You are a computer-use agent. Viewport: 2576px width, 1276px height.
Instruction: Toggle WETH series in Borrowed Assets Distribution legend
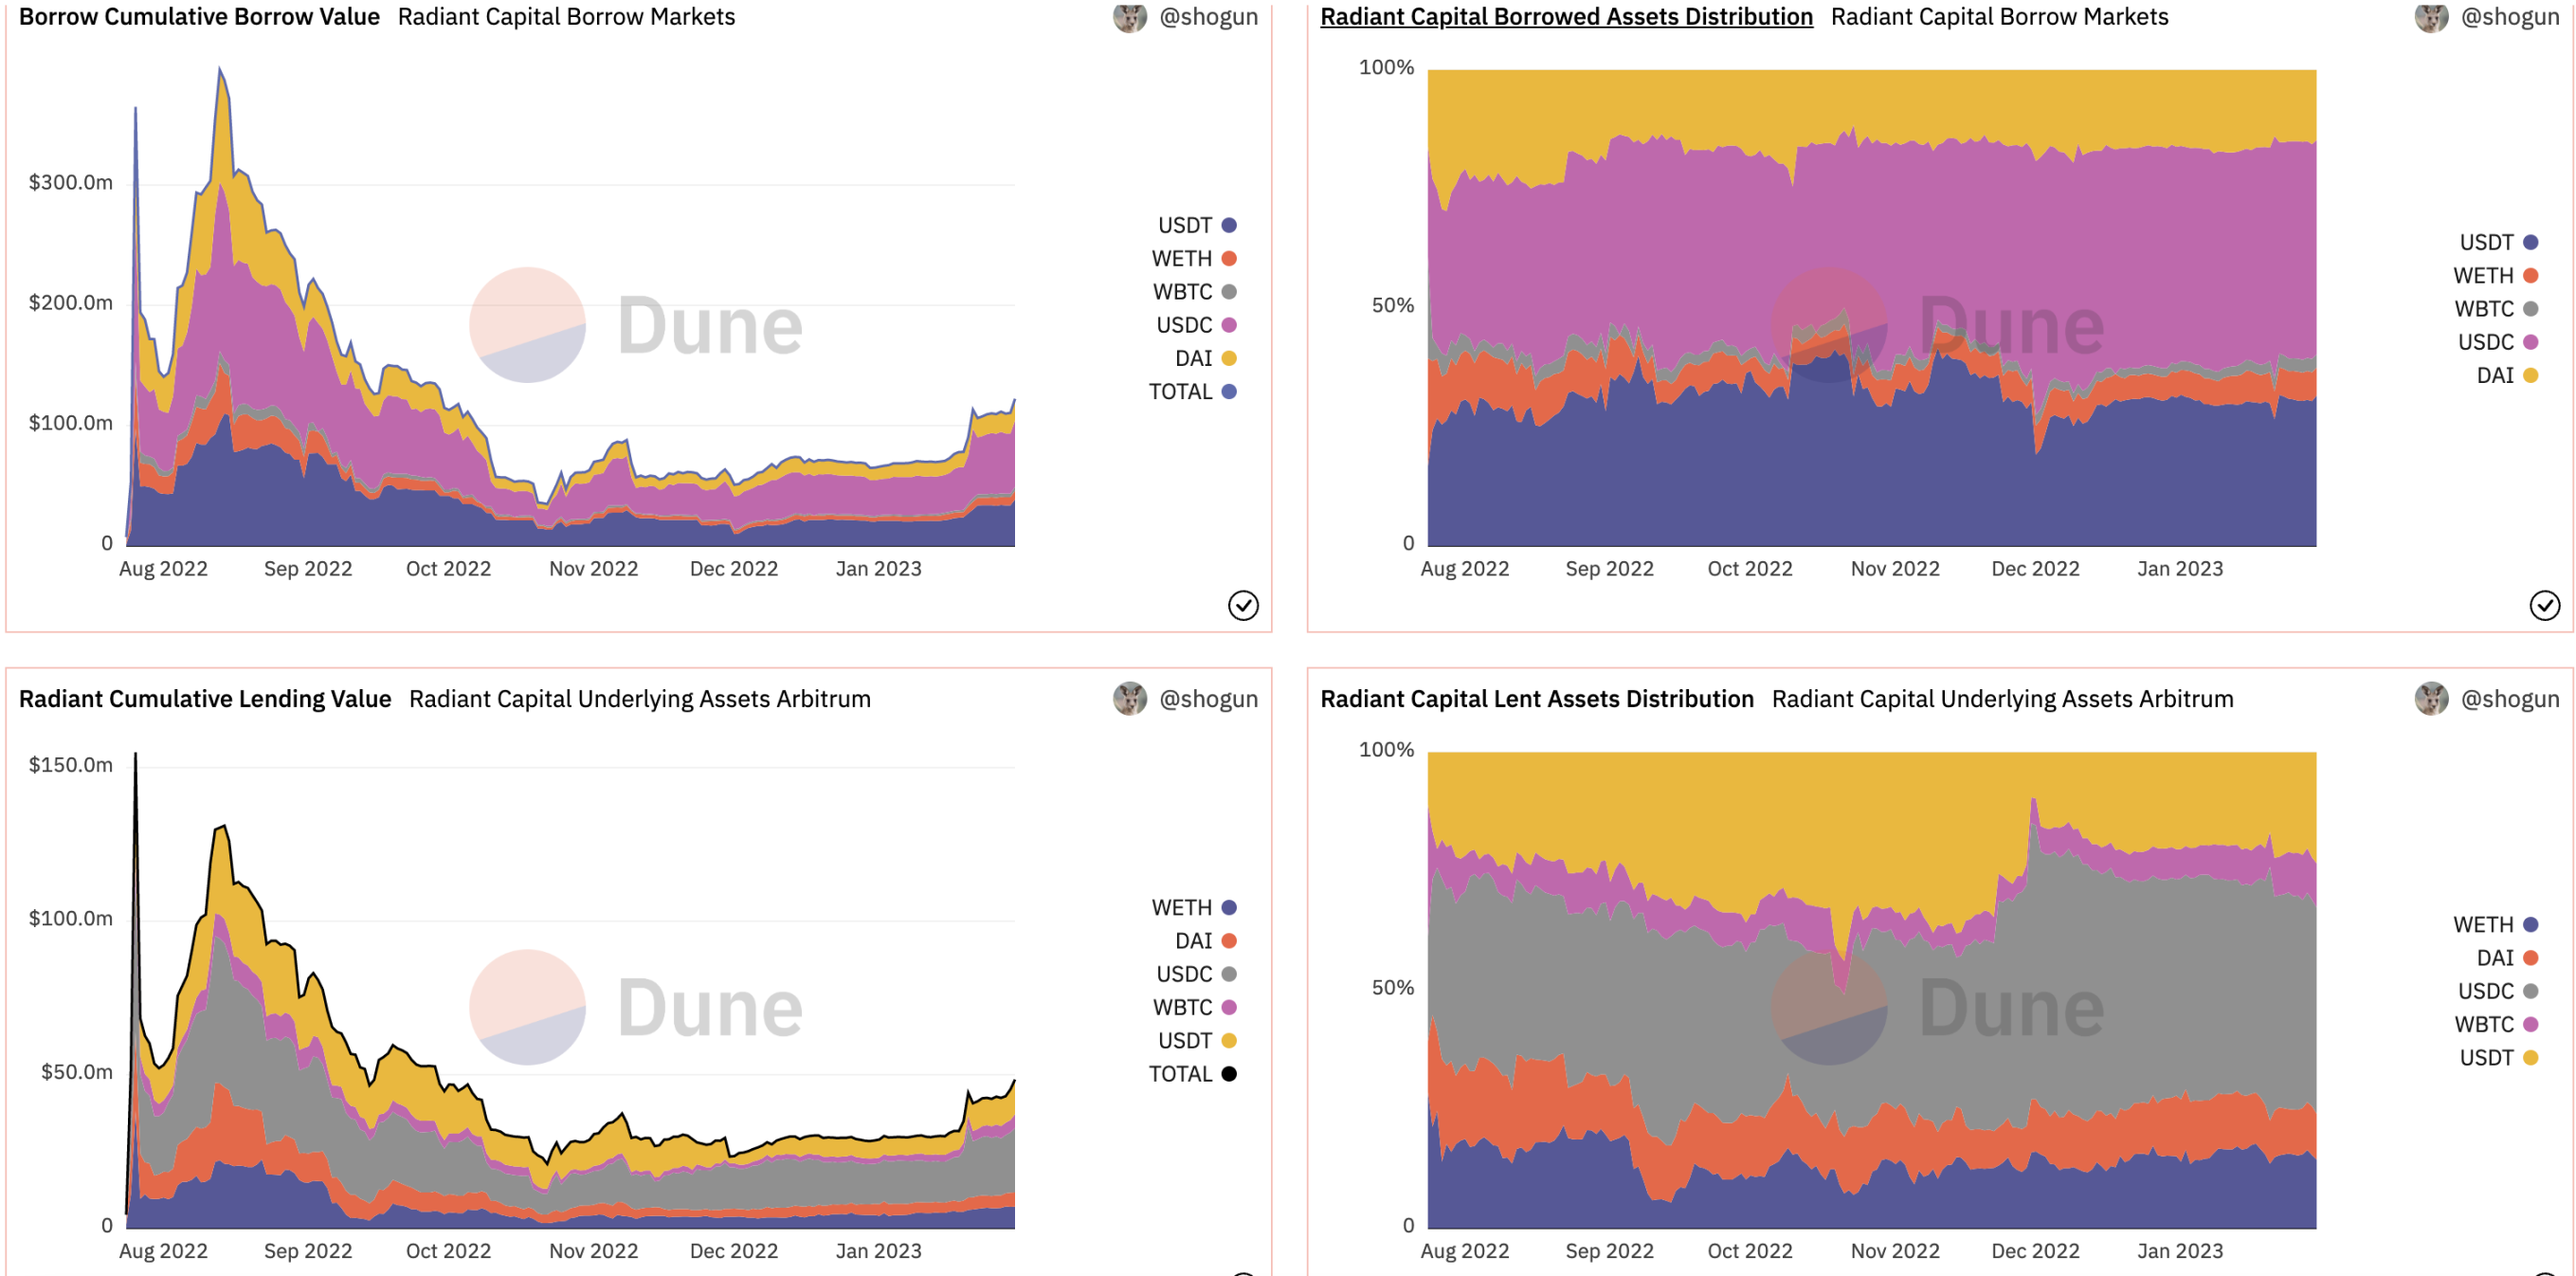coord(2495,275)
